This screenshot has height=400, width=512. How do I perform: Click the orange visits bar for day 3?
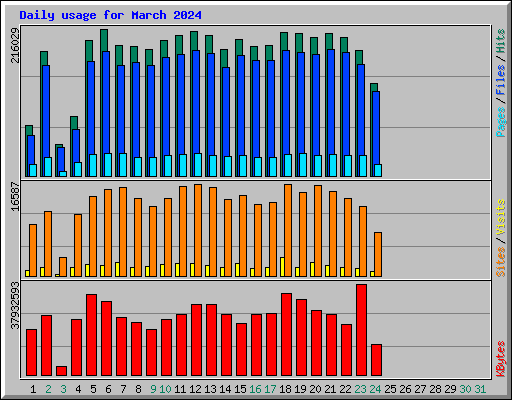63,267
